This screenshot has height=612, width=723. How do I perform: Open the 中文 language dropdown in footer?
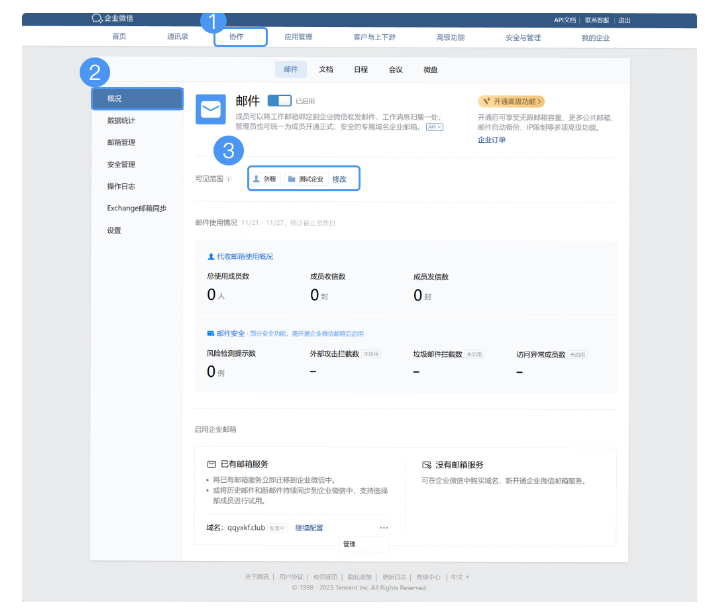click(x=459, y=577)
